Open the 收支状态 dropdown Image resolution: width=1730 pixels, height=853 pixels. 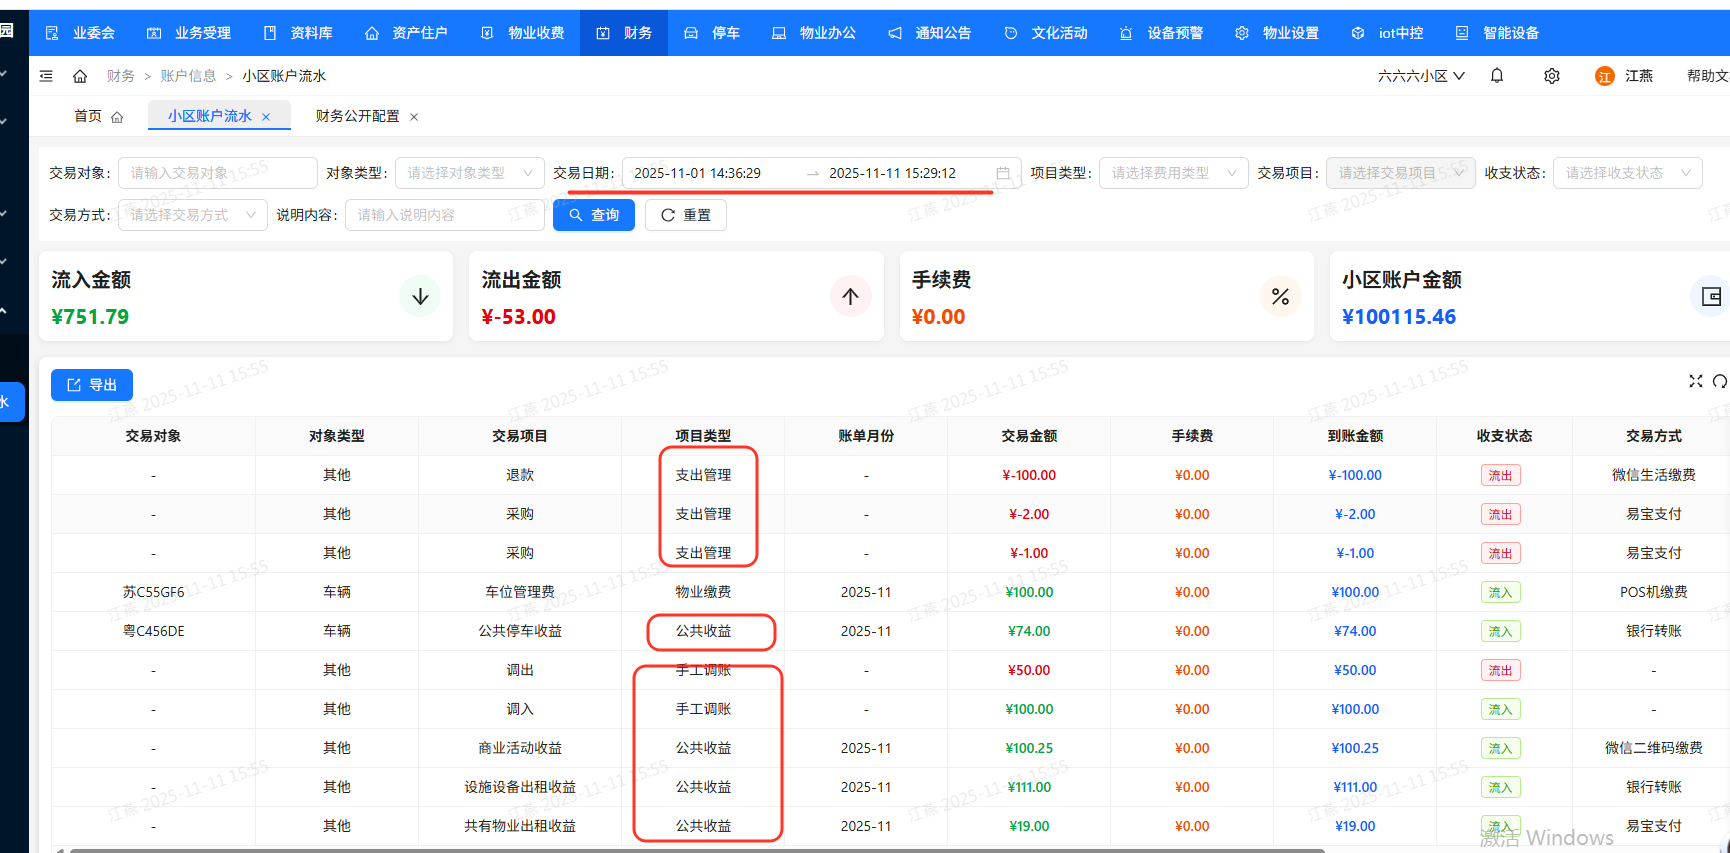pos(1627,173)
